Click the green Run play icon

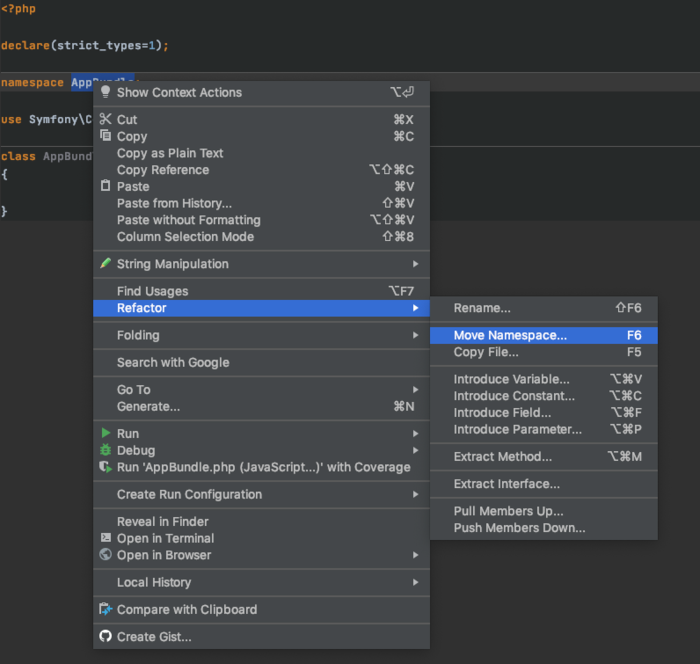[x=105, y=434]
